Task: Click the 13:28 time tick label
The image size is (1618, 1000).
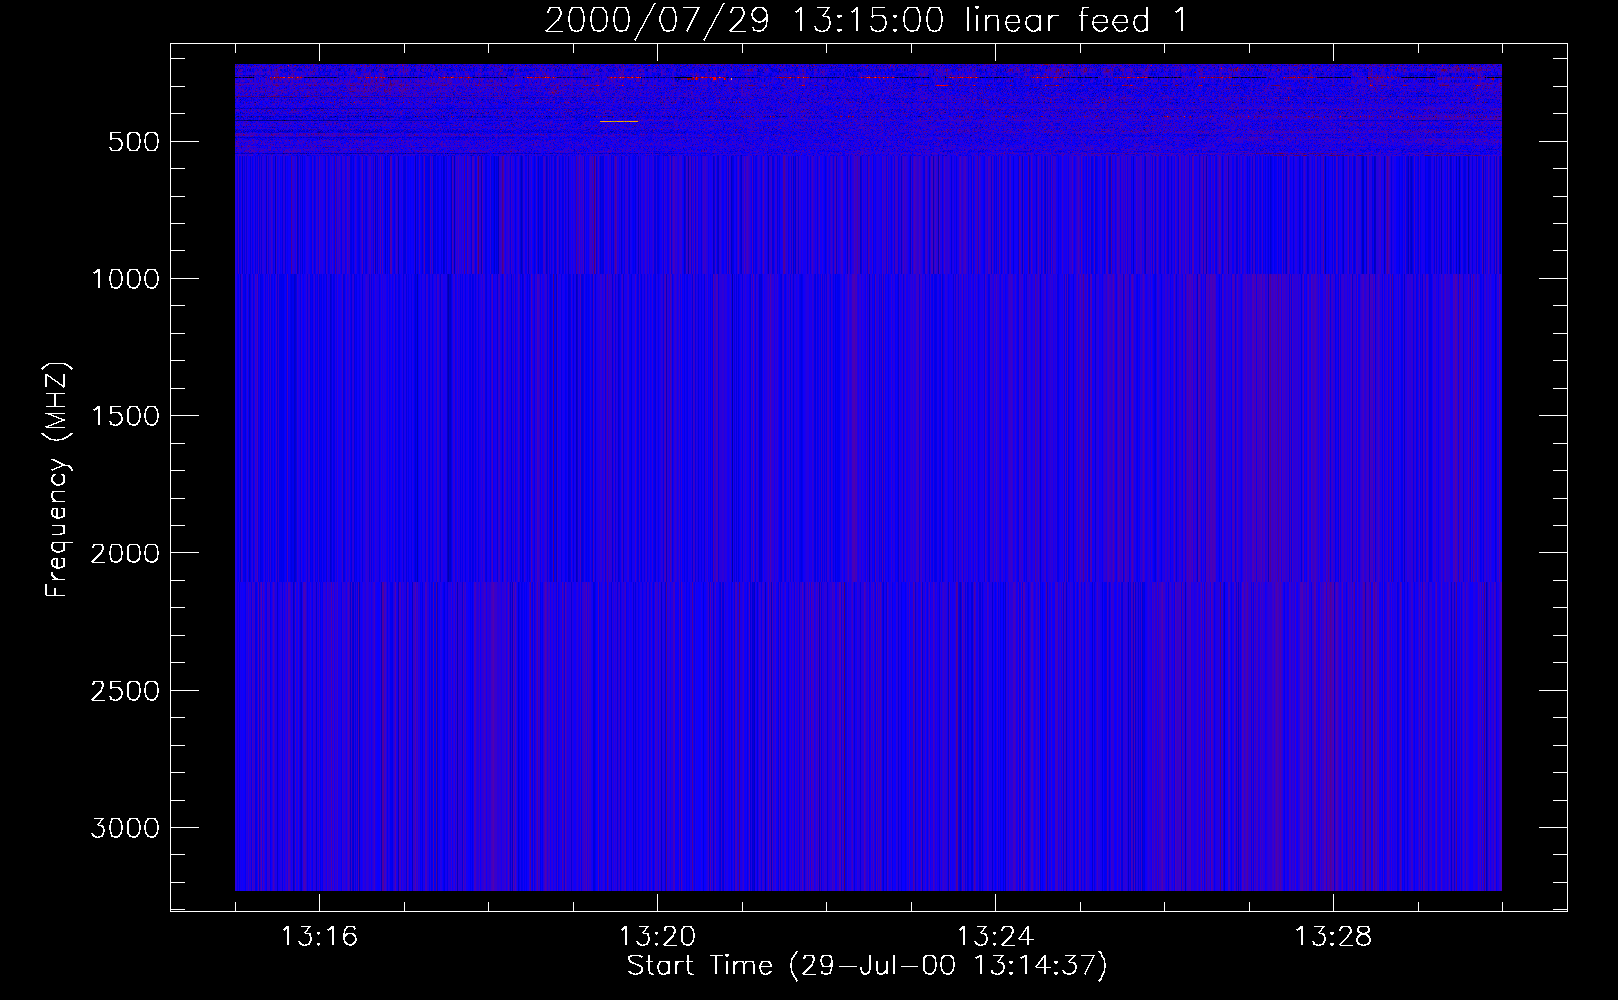Action: coord(1333,937)
